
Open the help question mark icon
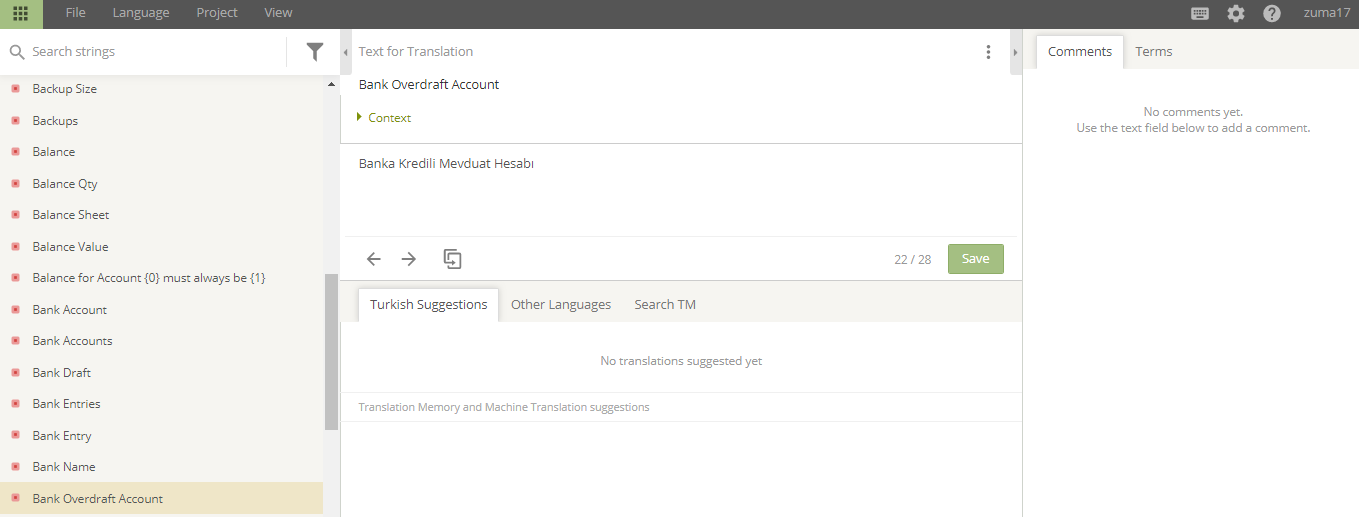(1272, 13)
